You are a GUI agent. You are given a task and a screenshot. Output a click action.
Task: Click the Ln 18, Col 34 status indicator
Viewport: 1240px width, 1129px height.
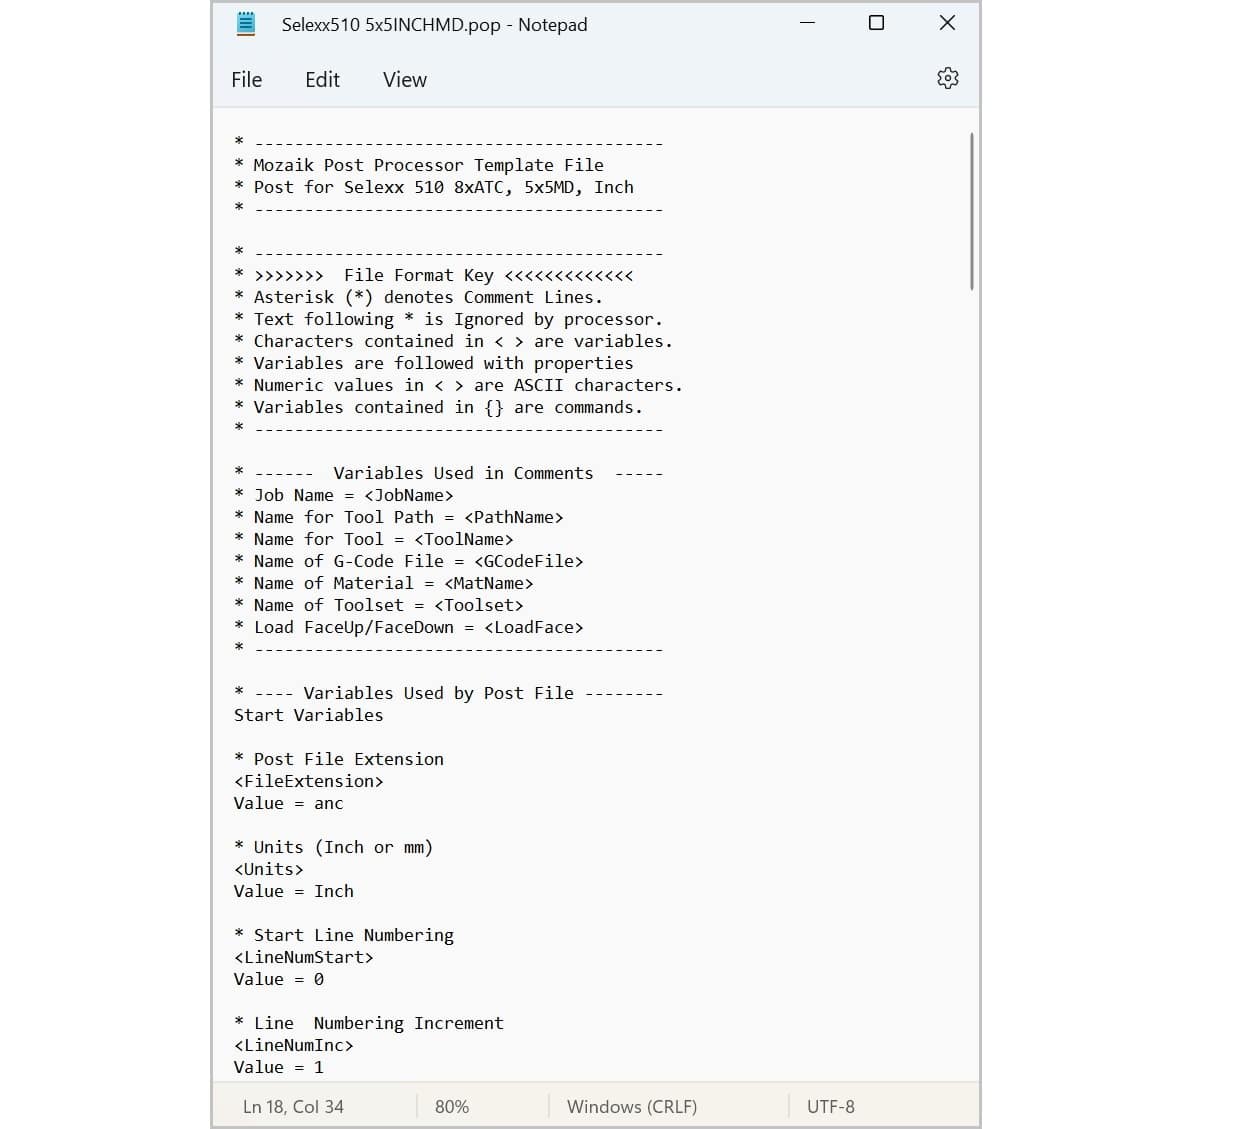pyautogui.click(x=293, y=1106)
